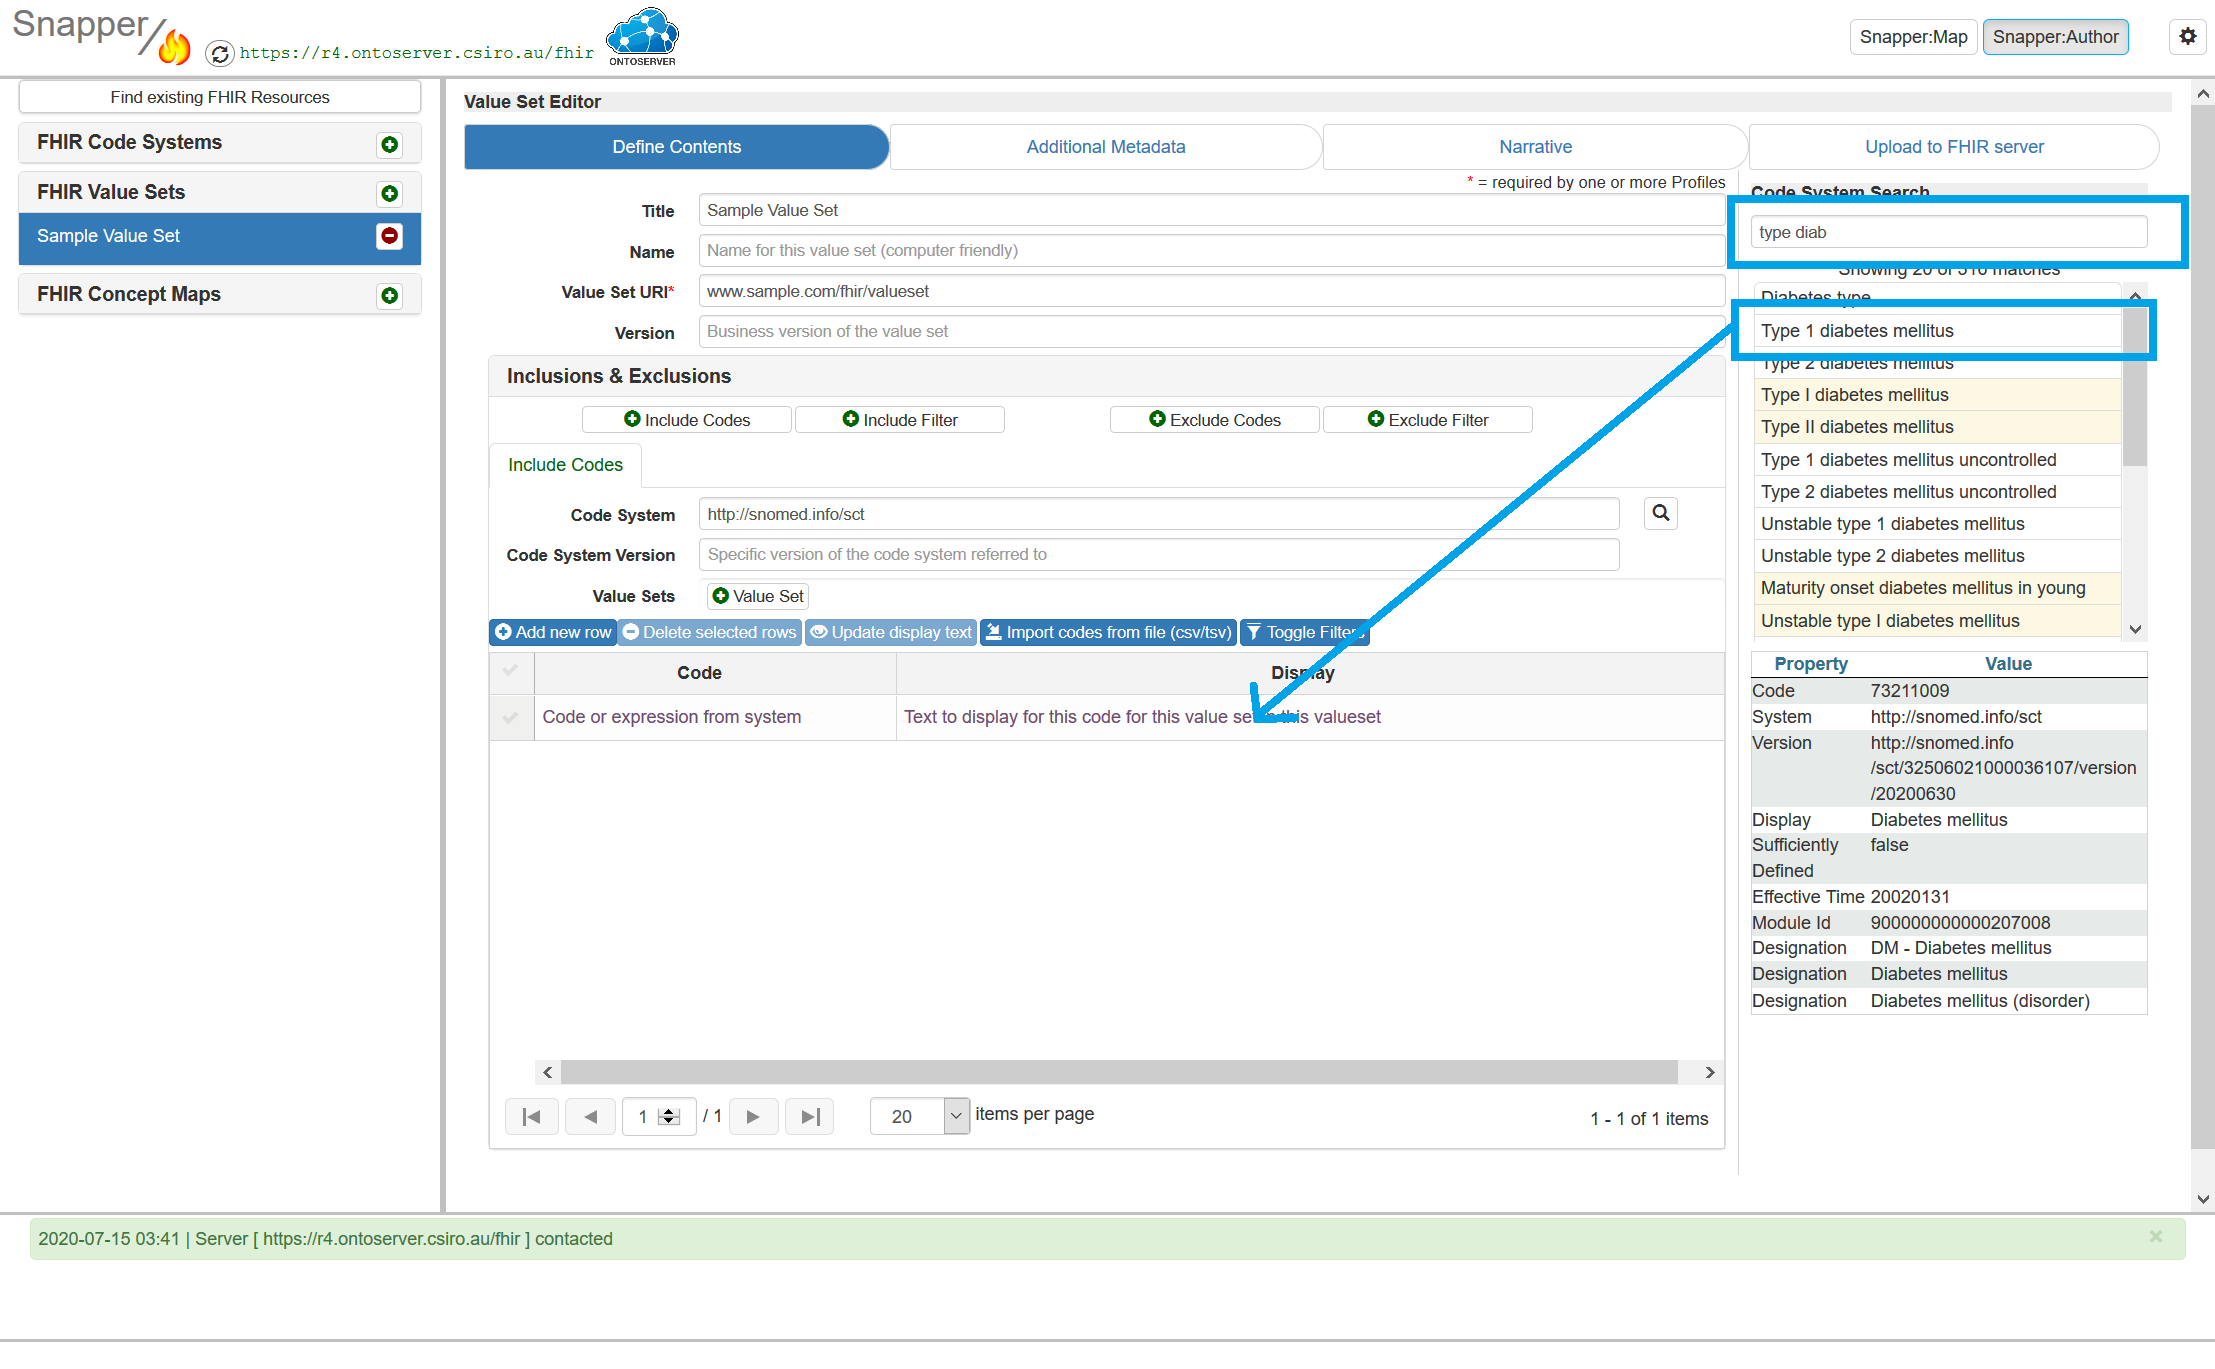Select the Include Codes sub-tab
2215x1369 pixels.
click(565, 465)
